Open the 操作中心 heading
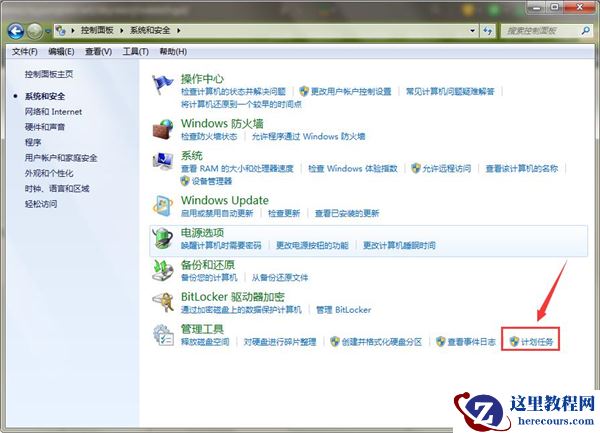Viewport: 600px width, 433px height. pos(202,79)
